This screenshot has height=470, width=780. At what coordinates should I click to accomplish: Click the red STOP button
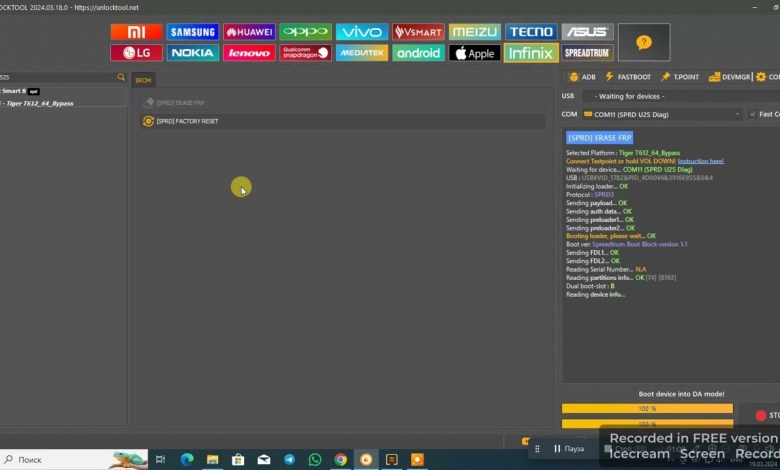tap(767, 415)
